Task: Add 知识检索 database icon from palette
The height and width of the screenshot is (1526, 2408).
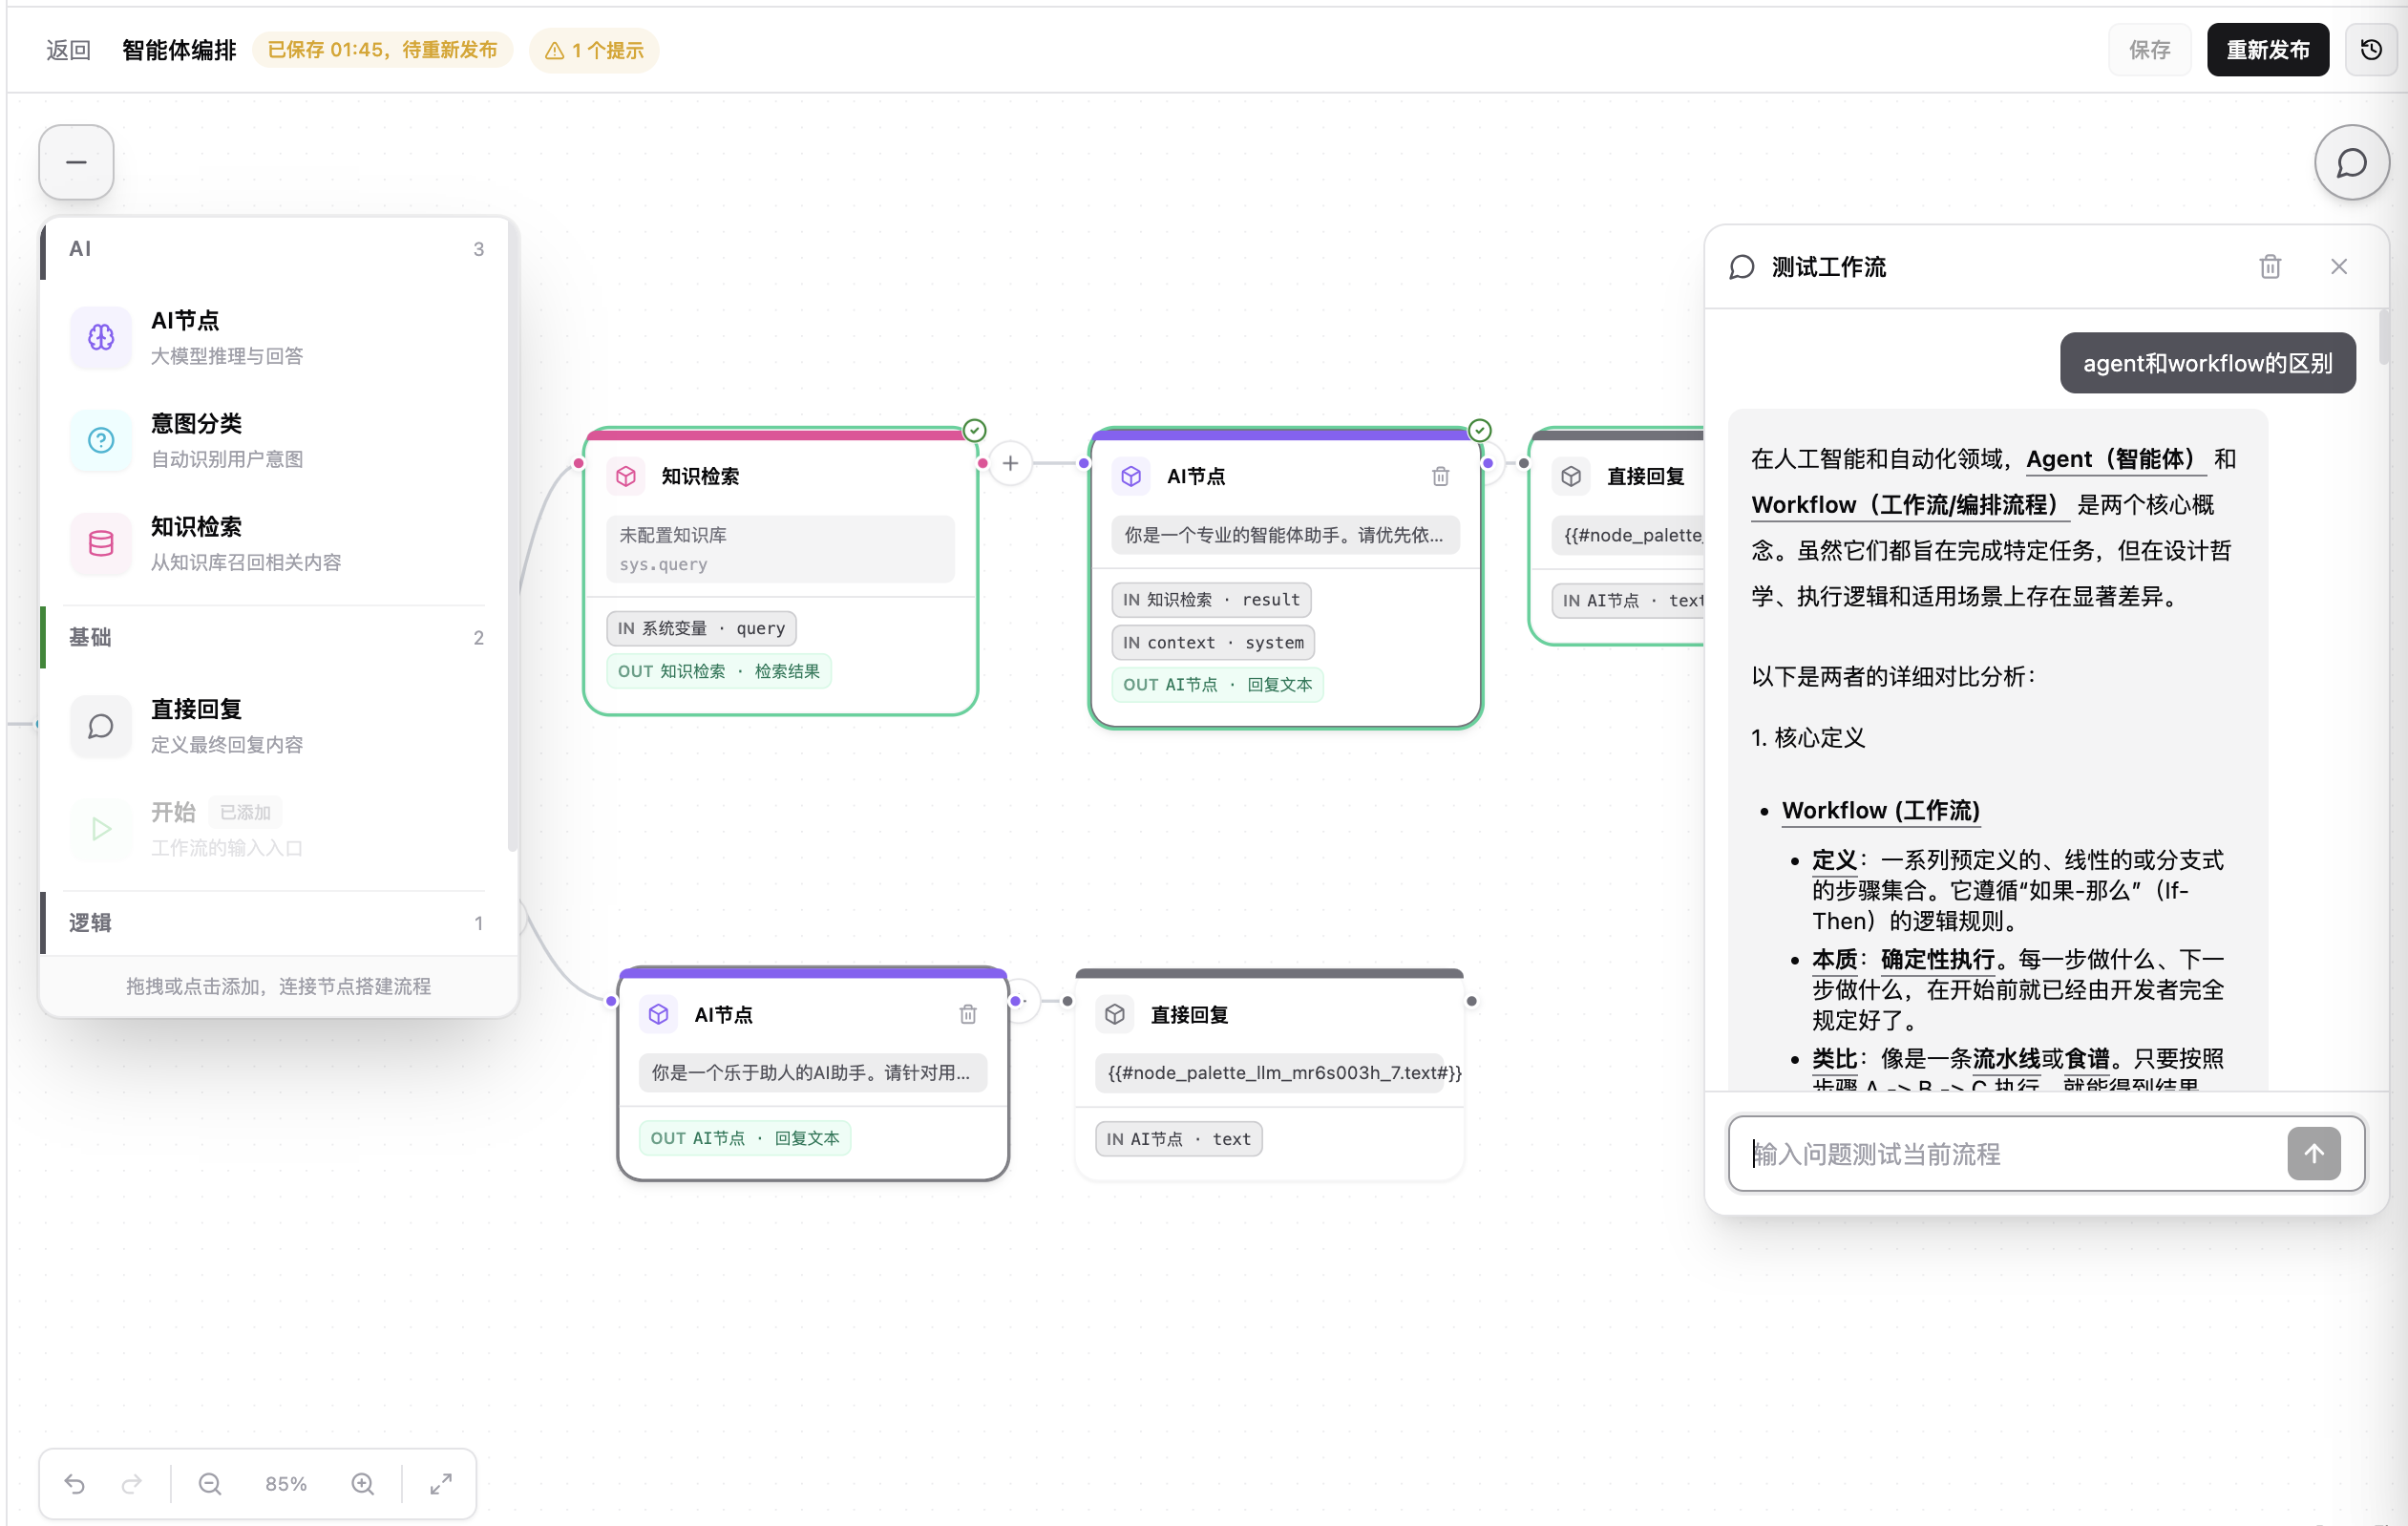Action: [101, 543]
